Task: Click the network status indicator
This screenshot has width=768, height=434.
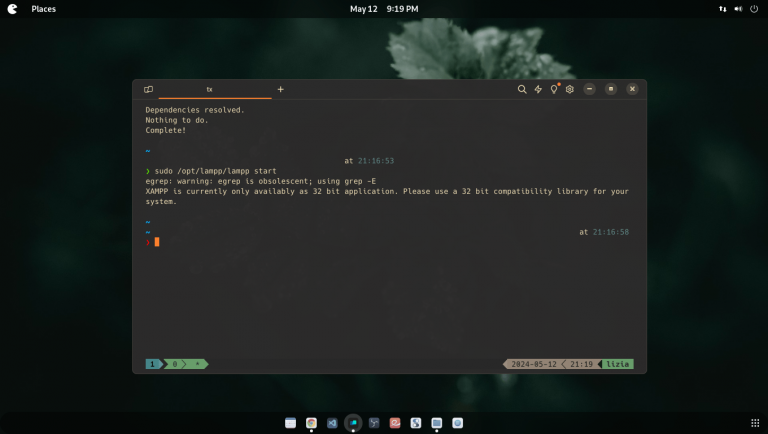Action: coord(723,9)
